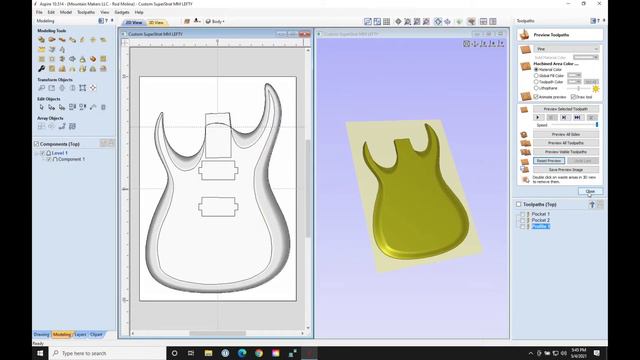Click the Distort tool under Transform Objects

82,88
